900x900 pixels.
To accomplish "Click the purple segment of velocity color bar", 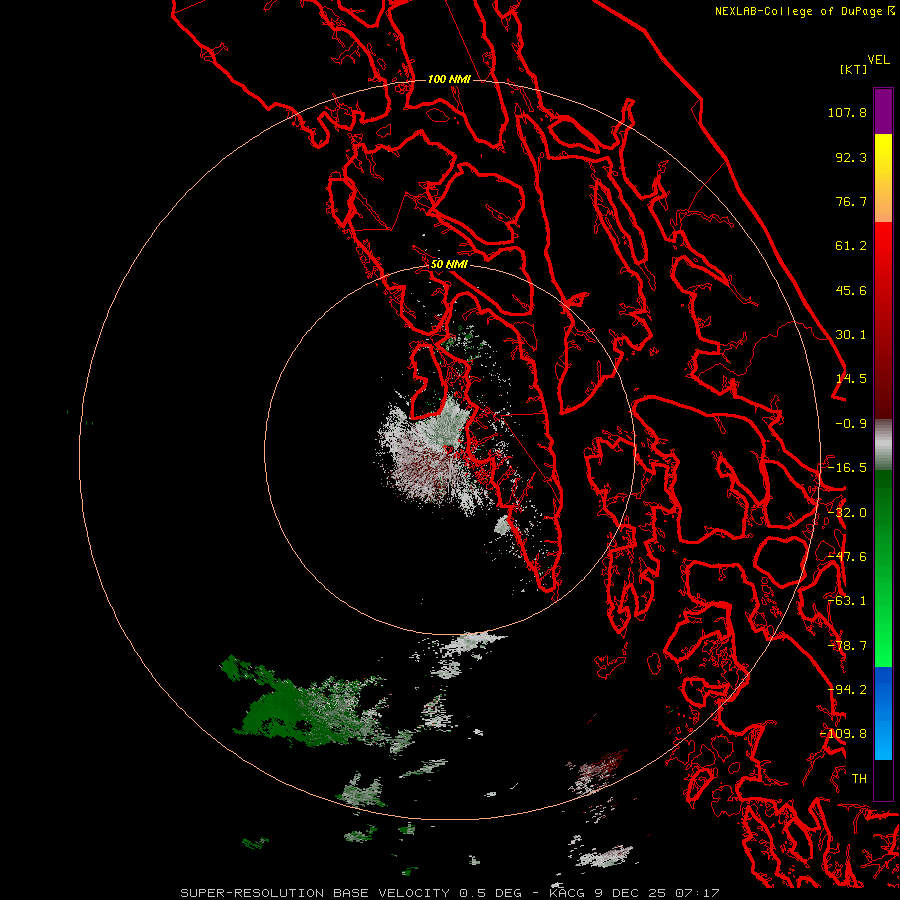I will [x=883, y=111].
